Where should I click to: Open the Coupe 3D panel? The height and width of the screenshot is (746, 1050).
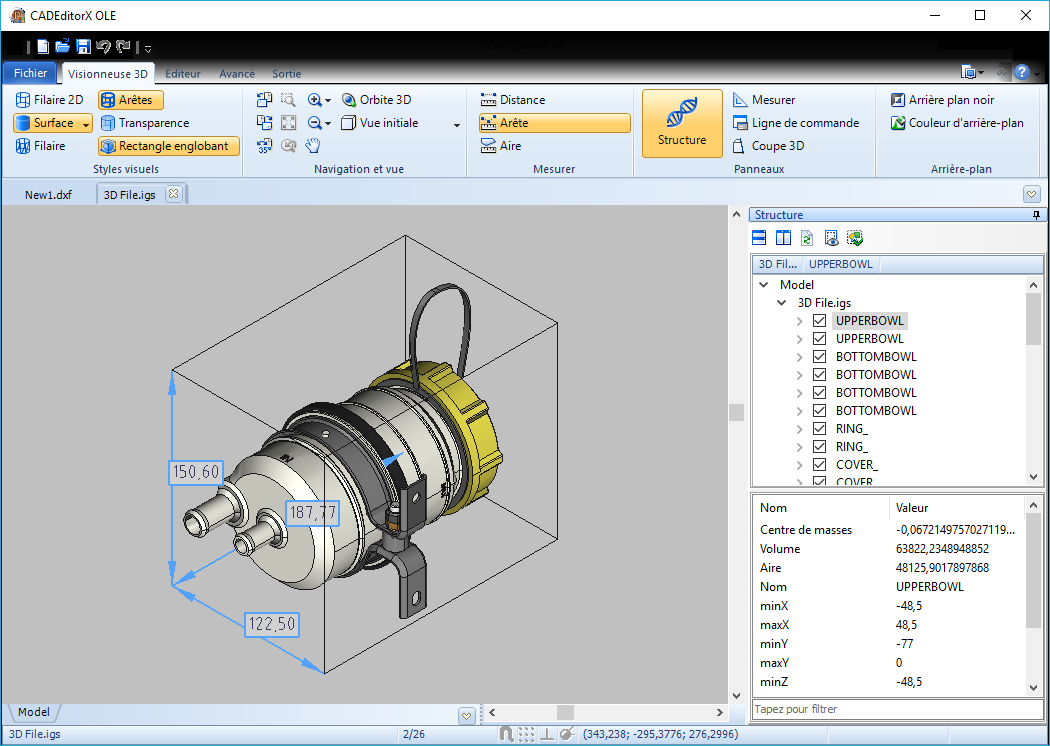pyautogui.click(x=768, y=146)
